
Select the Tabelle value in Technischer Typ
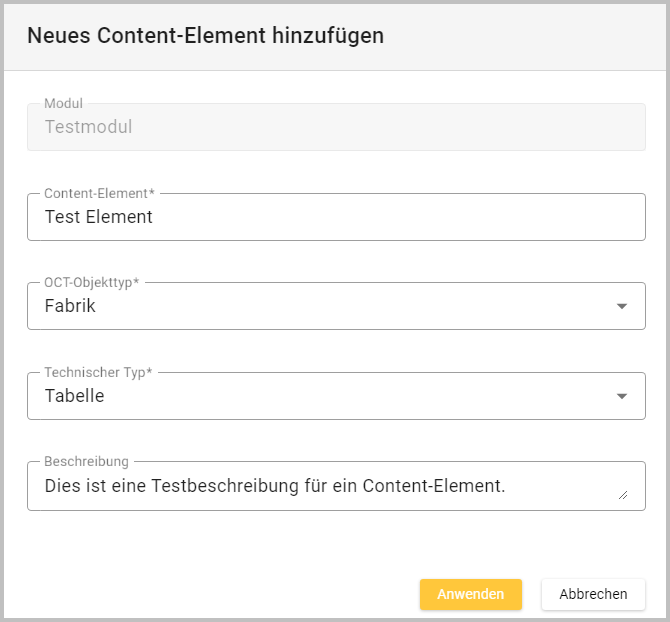click(75, 396)
